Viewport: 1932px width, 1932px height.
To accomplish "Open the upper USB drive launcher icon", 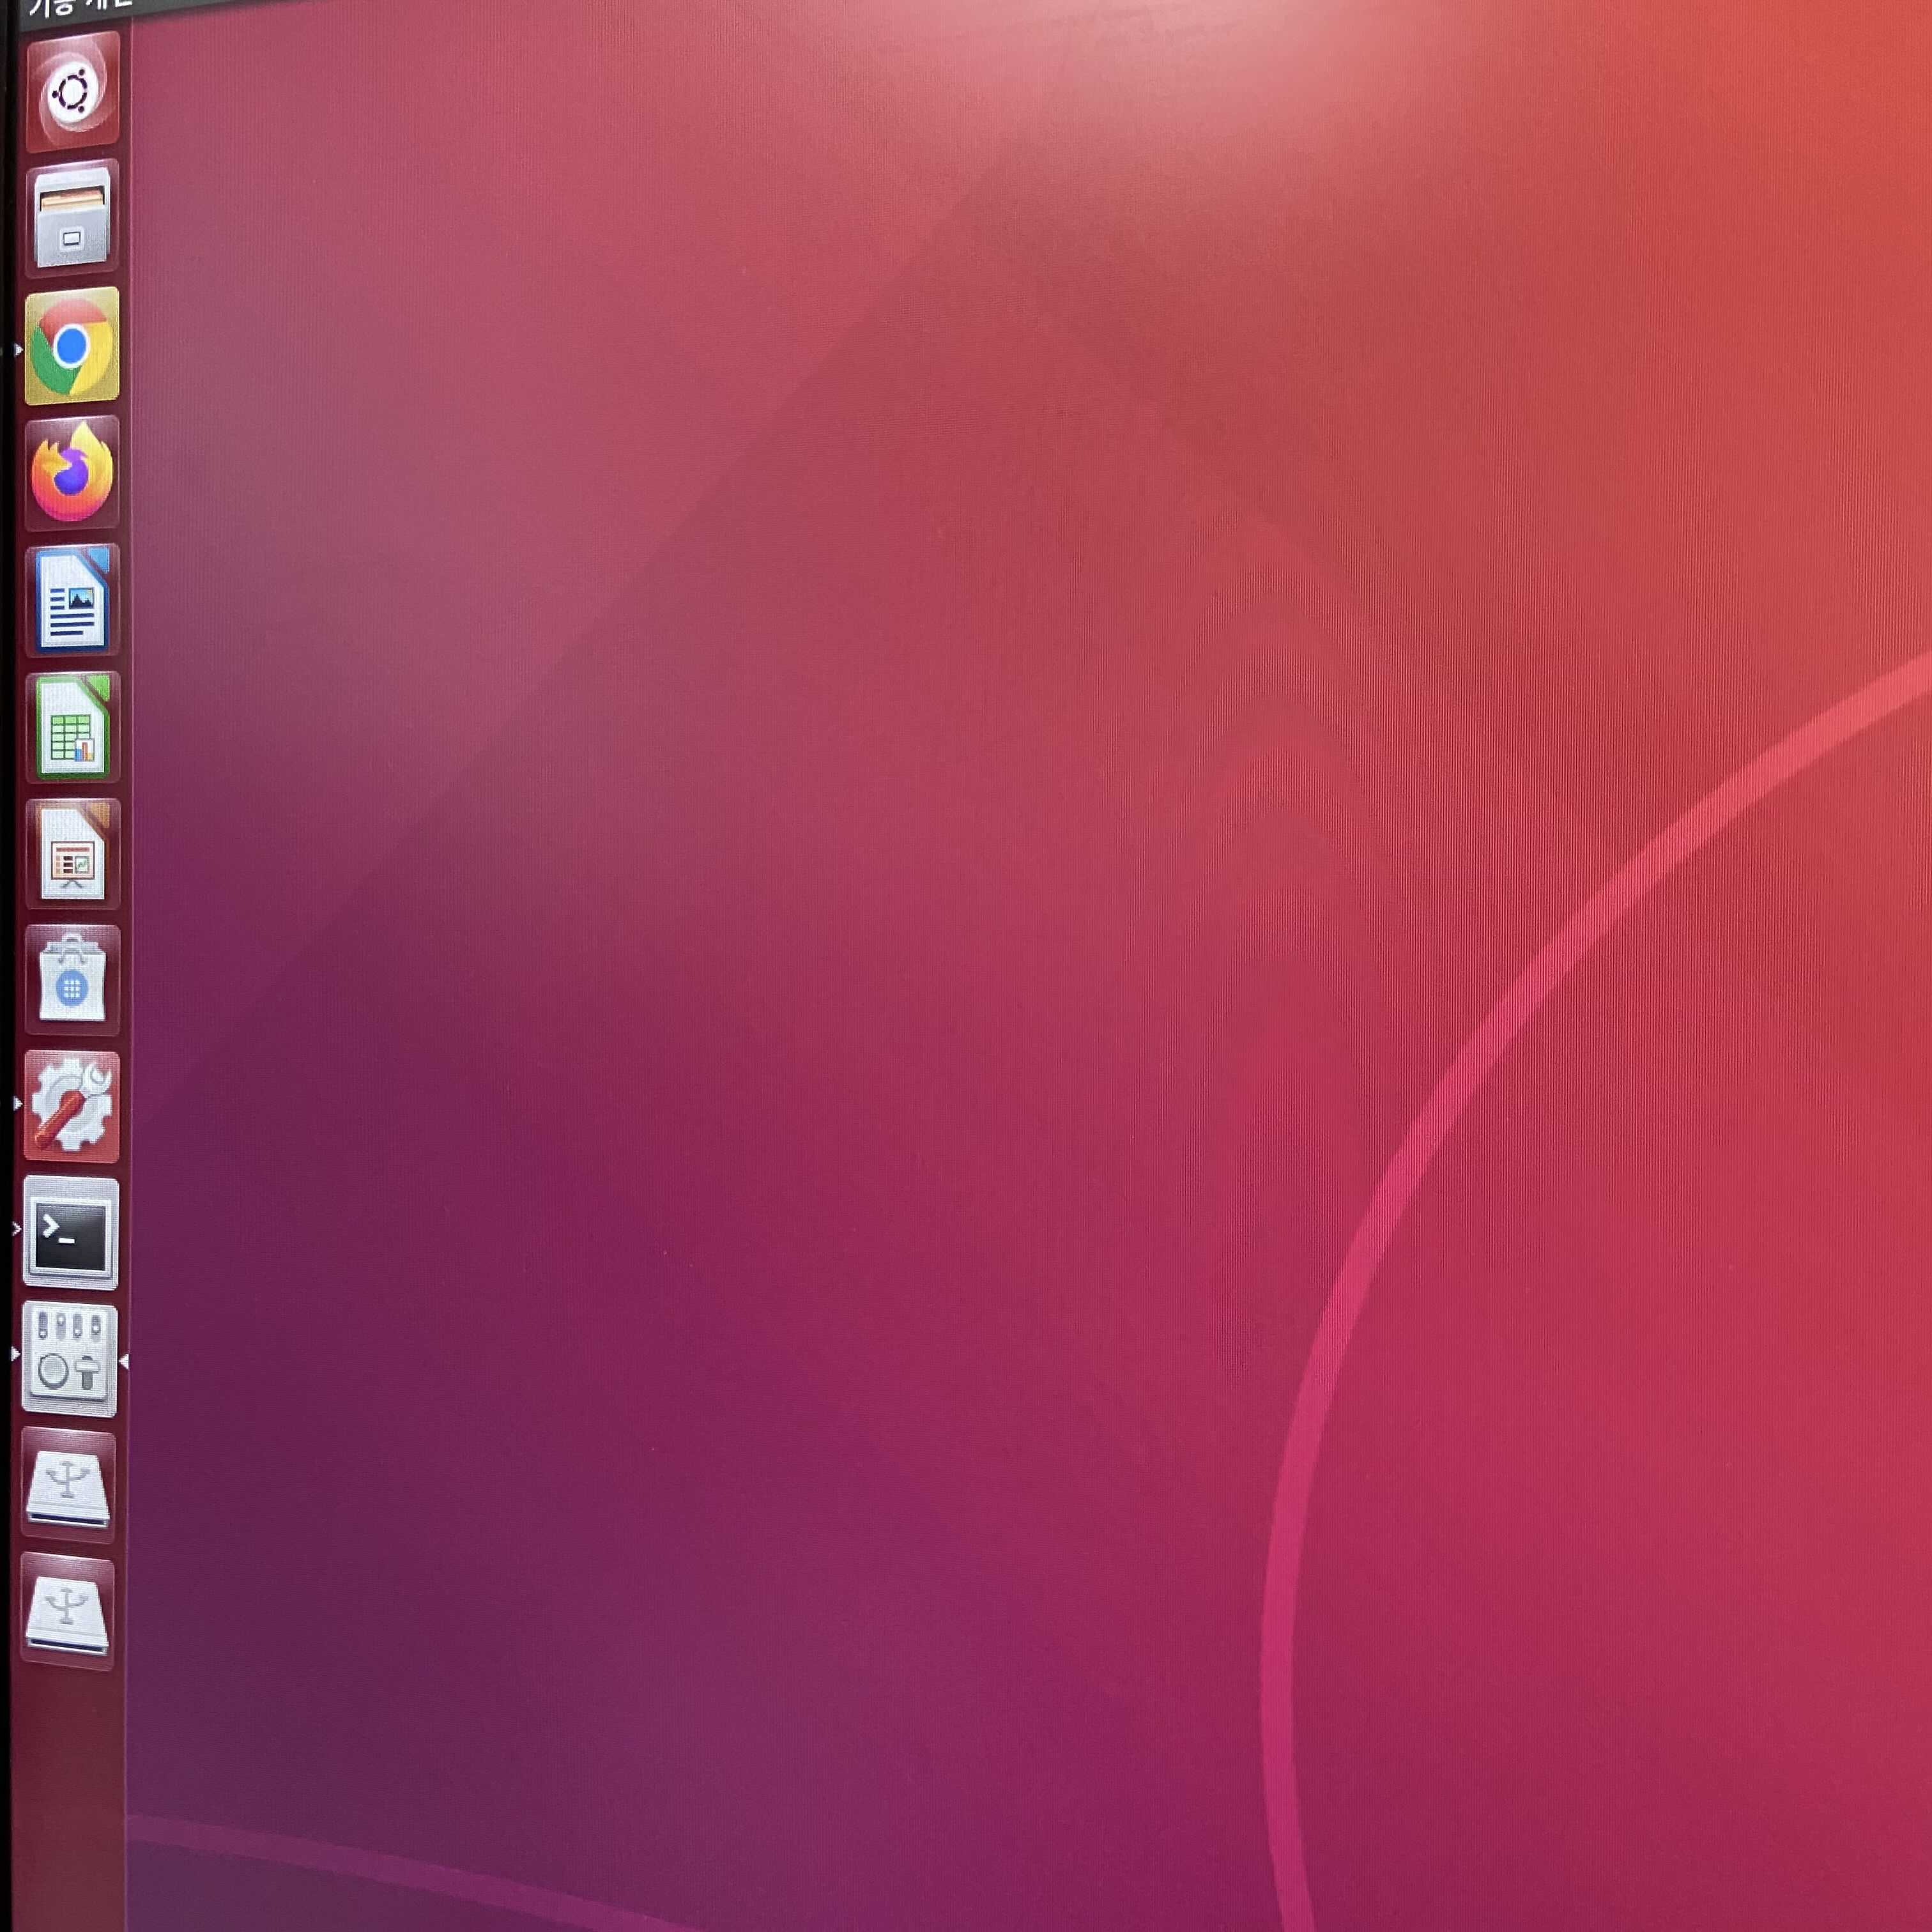I will [x=68, y=1486].
